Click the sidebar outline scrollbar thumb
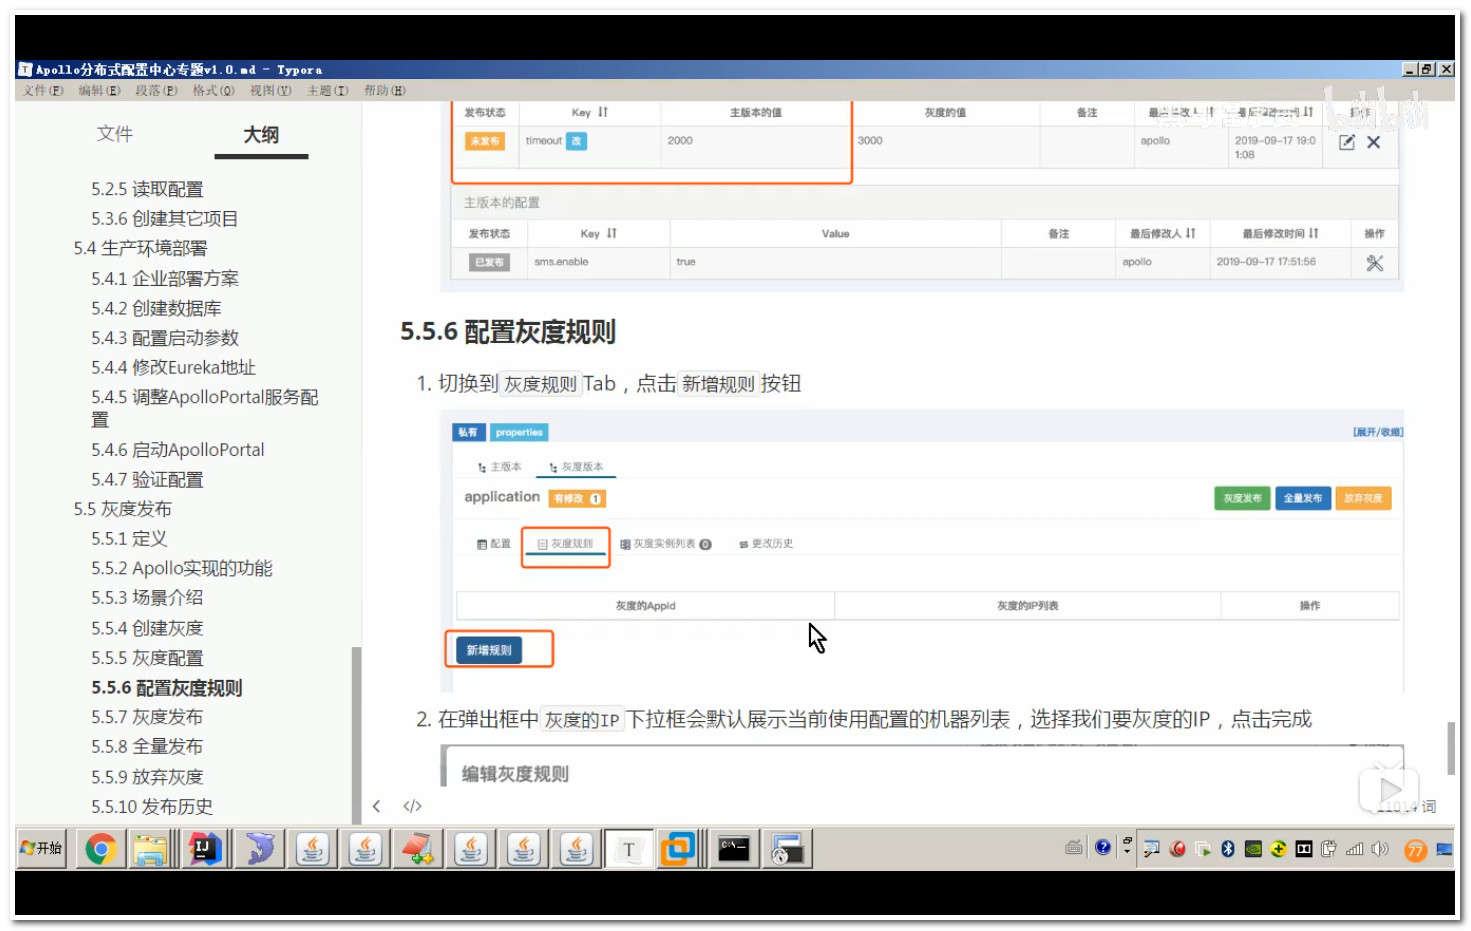The width and height of the screenshot is (1471, 931). 356,735
